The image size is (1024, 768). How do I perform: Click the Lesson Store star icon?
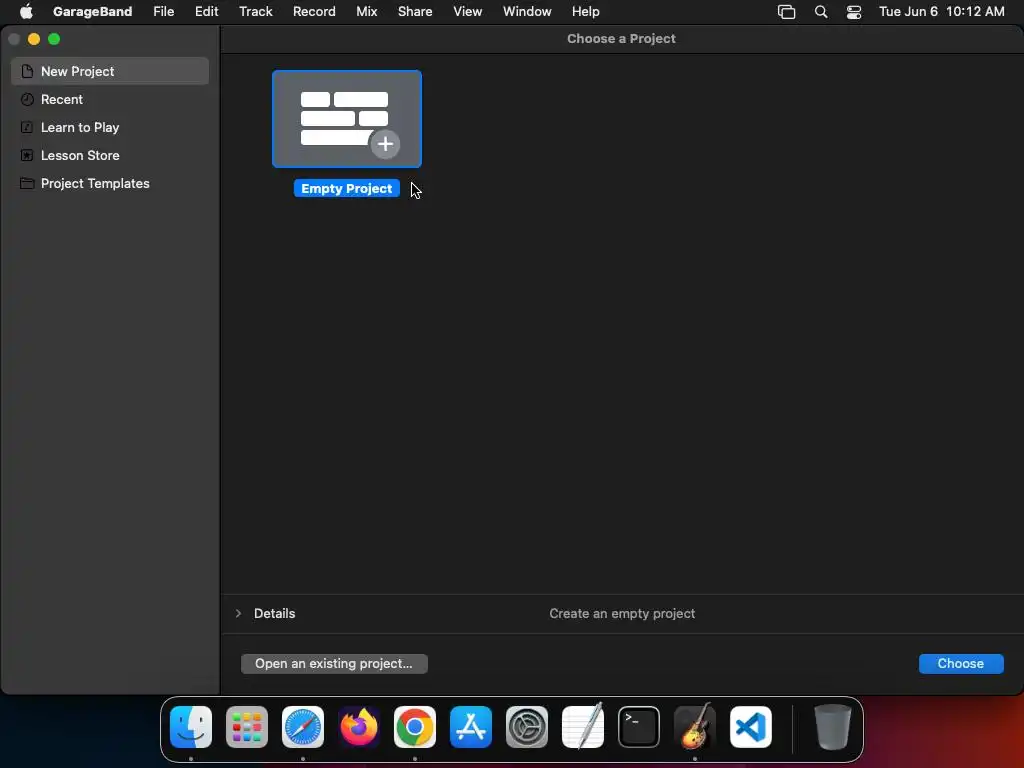tap(27, 155)
